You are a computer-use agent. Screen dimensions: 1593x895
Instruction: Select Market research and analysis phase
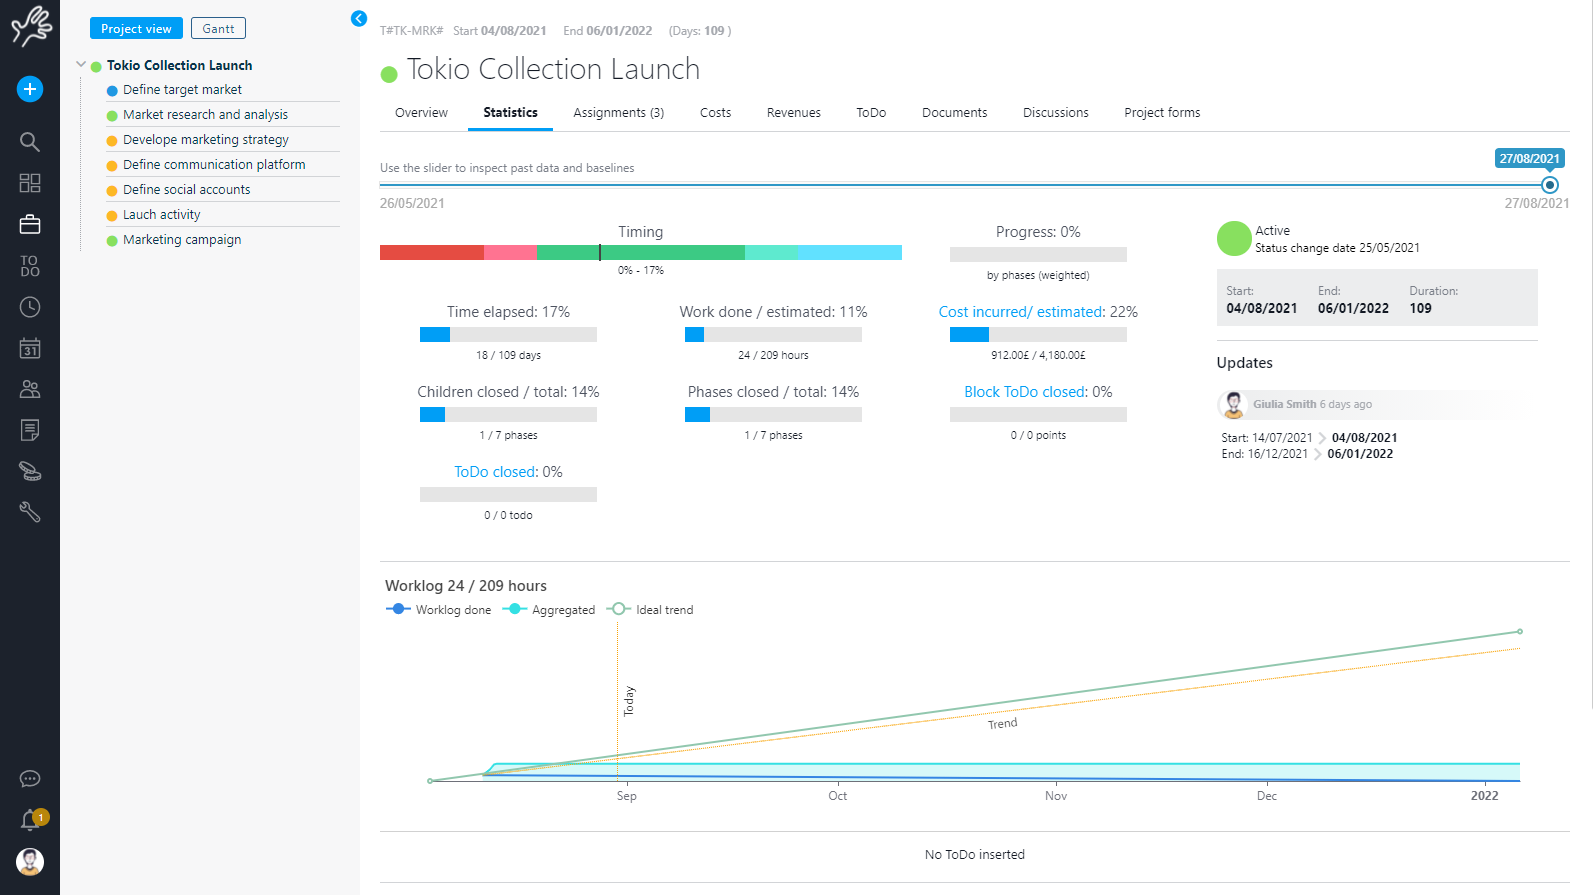point(205,115)
